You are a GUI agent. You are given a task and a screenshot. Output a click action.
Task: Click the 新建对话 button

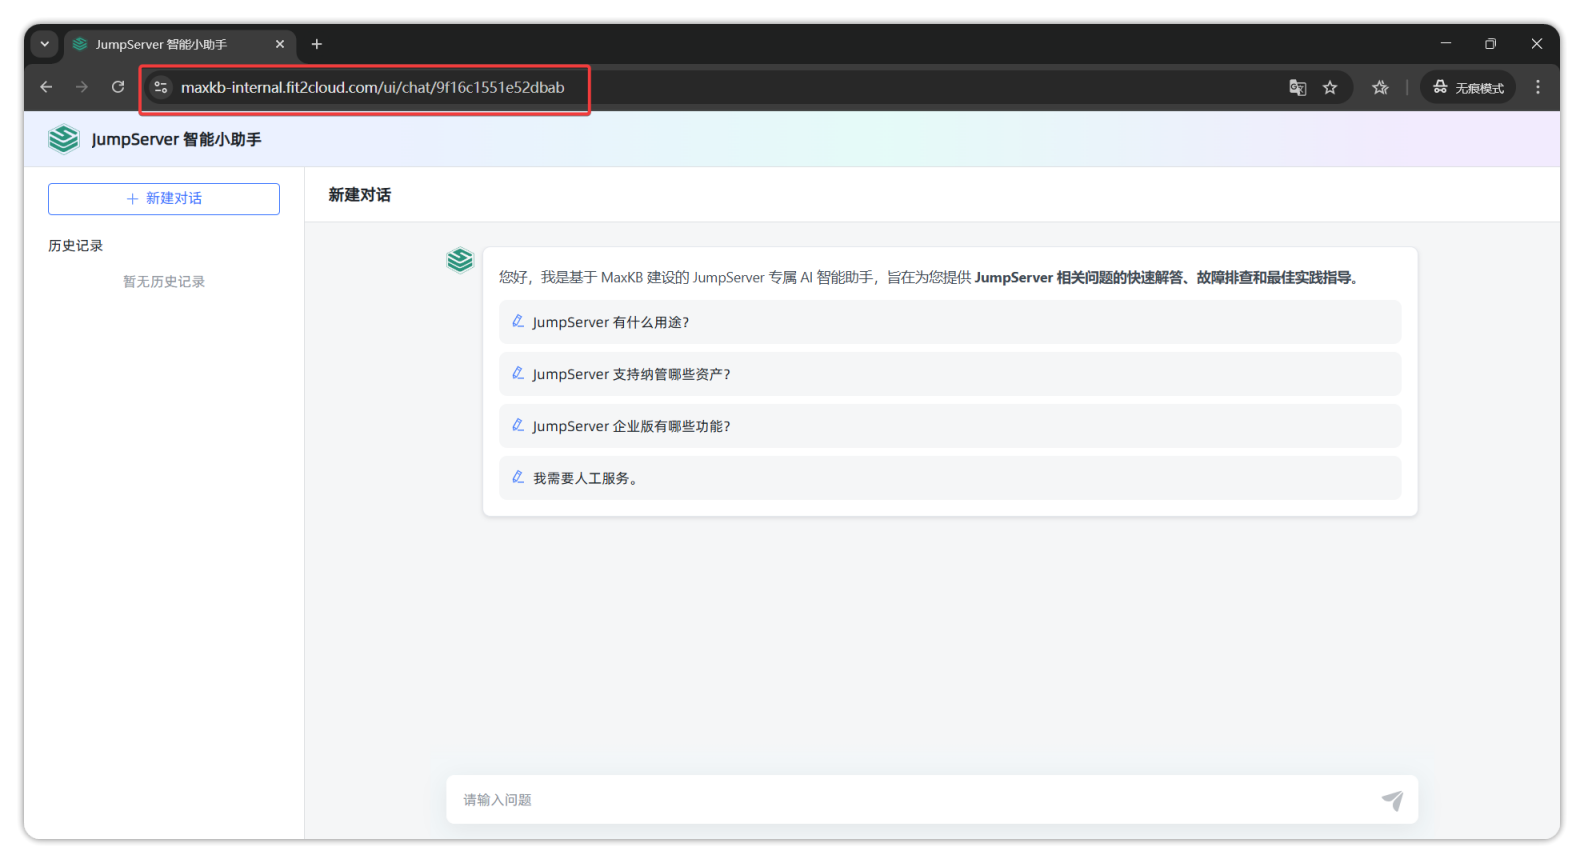164,198
